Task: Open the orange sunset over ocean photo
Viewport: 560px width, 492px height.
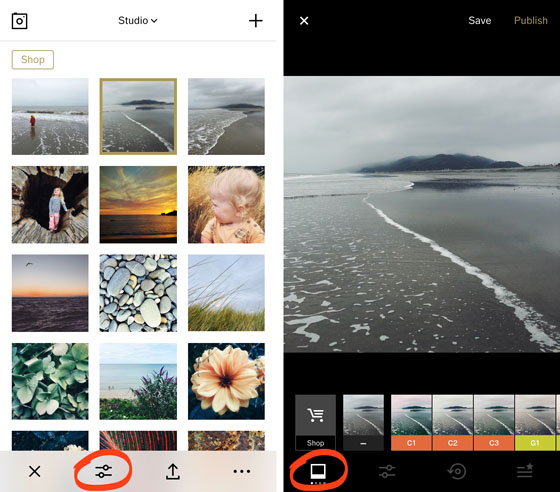Action: click(x=138, y=205)
